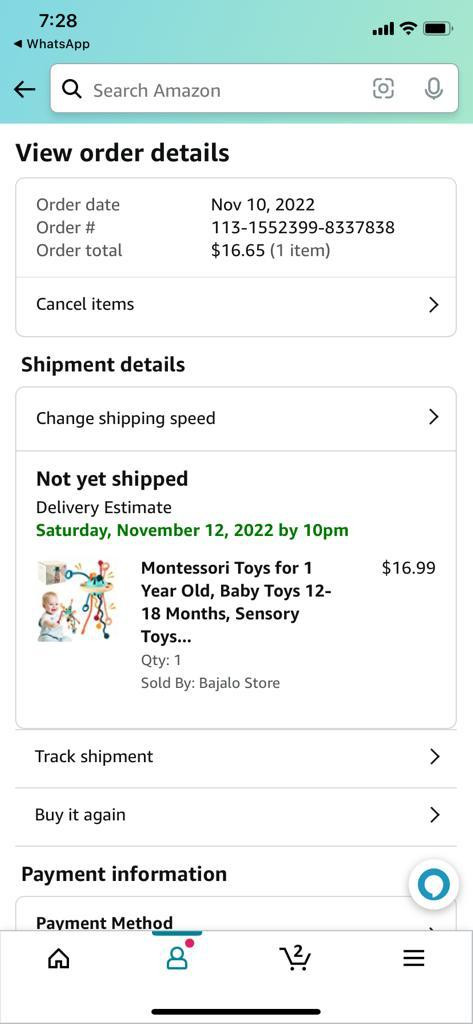Open the Montessori Toys product title
The height and width of the screenshot is (1024, 473).
click(236, 602)
